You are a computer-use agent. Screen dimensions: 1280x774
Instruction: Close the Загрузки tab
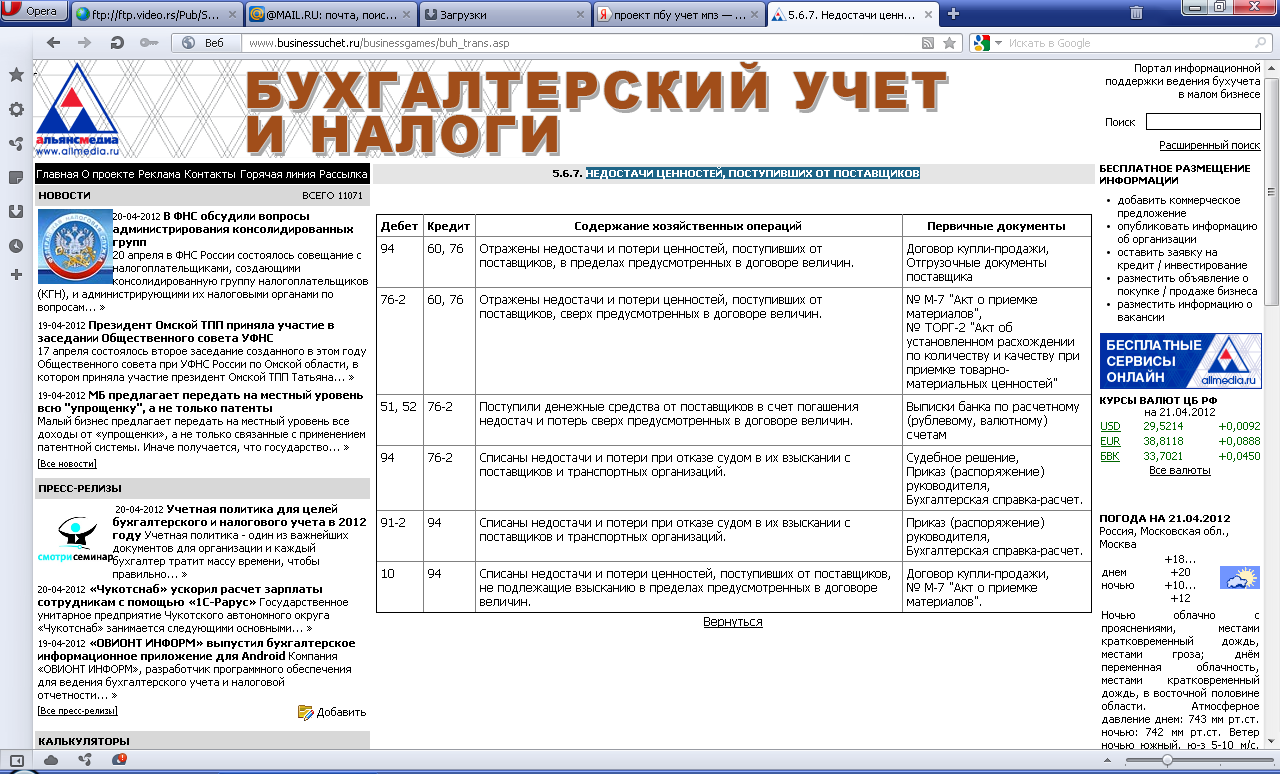coord(578,14)
